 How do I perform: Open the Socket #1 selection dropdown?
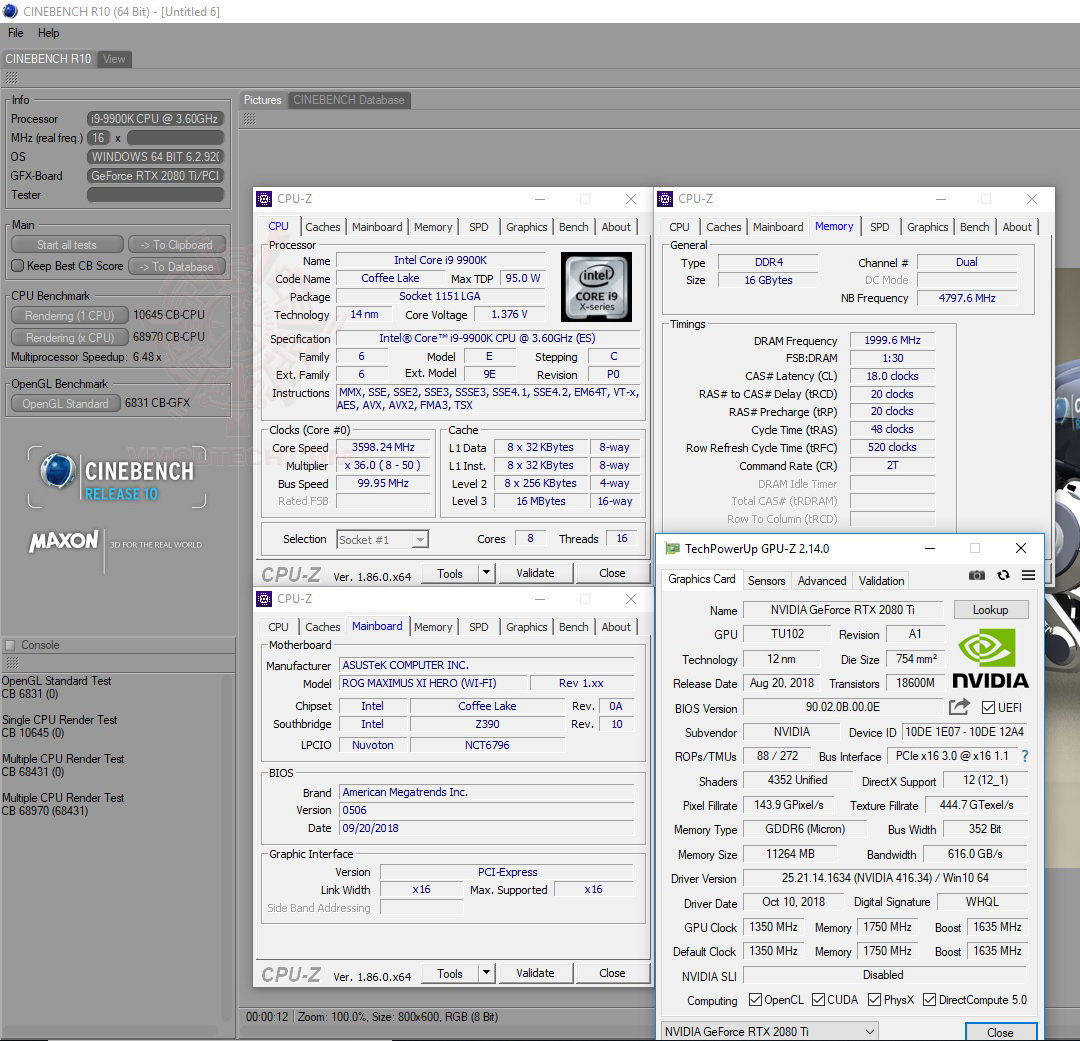[420, 540]
